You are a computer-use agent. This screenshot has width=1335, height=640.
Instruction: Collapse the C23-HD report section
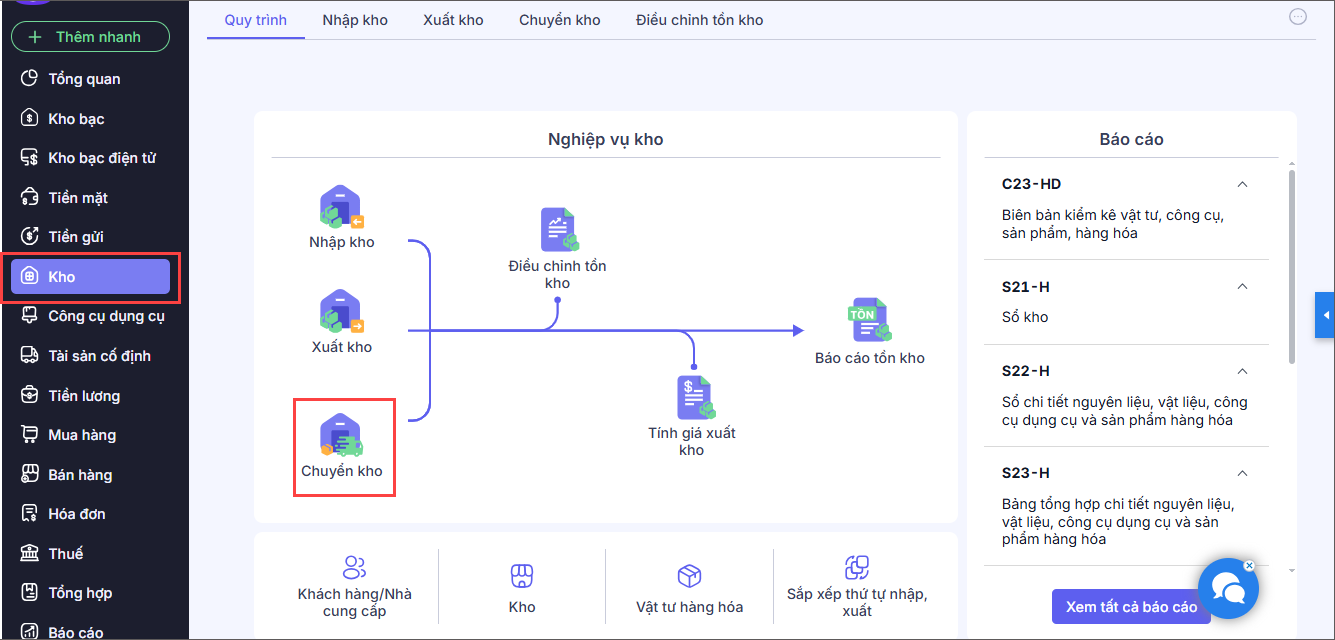(1242, 185)
